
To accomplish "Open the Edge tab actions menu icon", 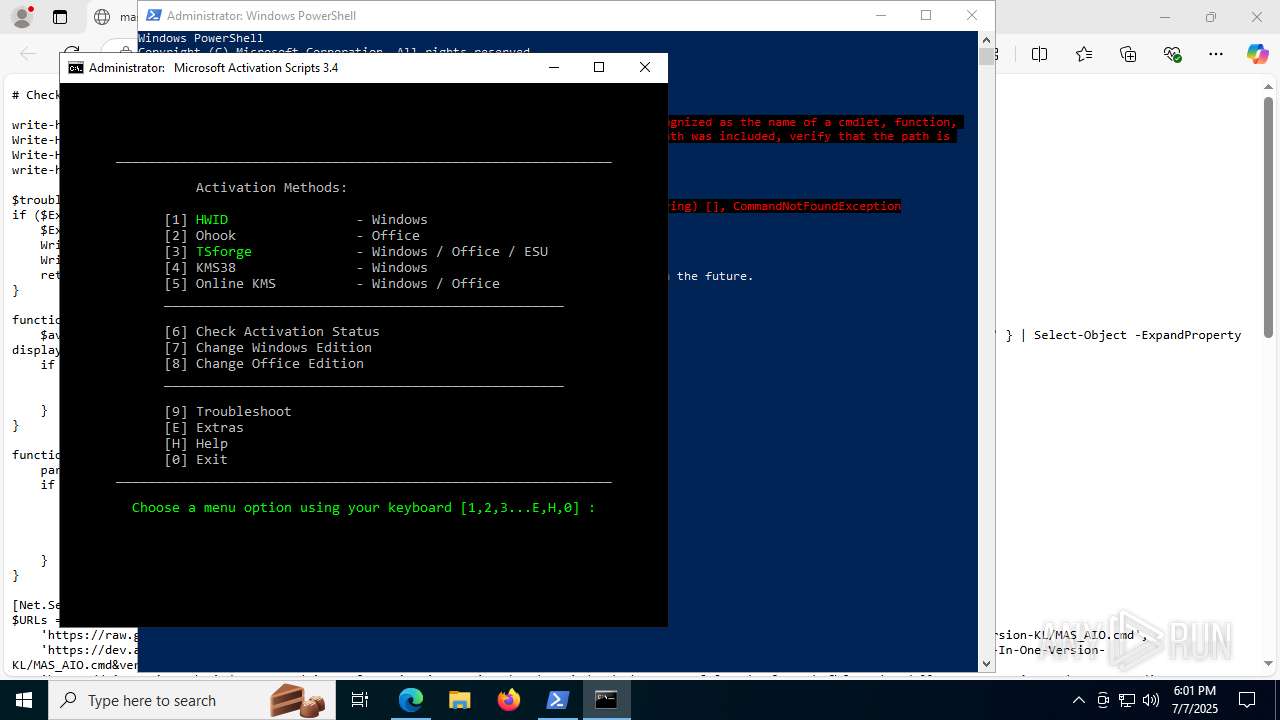I will click(x=60, y=17).
